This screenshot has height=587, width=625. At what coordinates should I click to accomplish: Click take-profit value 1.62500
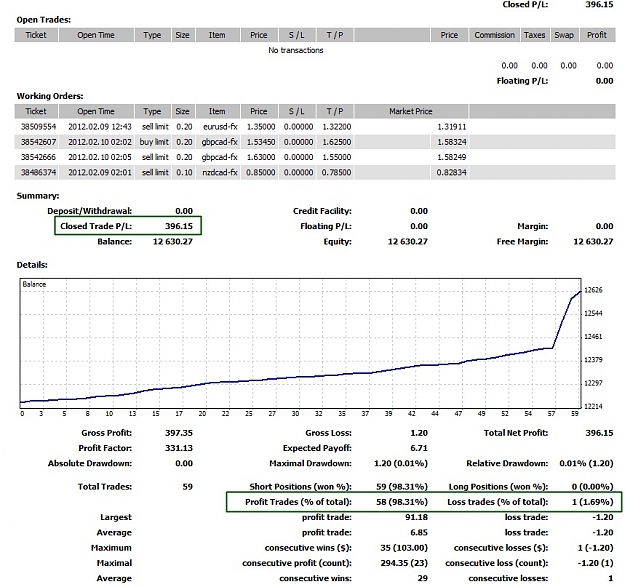[337, 142]
